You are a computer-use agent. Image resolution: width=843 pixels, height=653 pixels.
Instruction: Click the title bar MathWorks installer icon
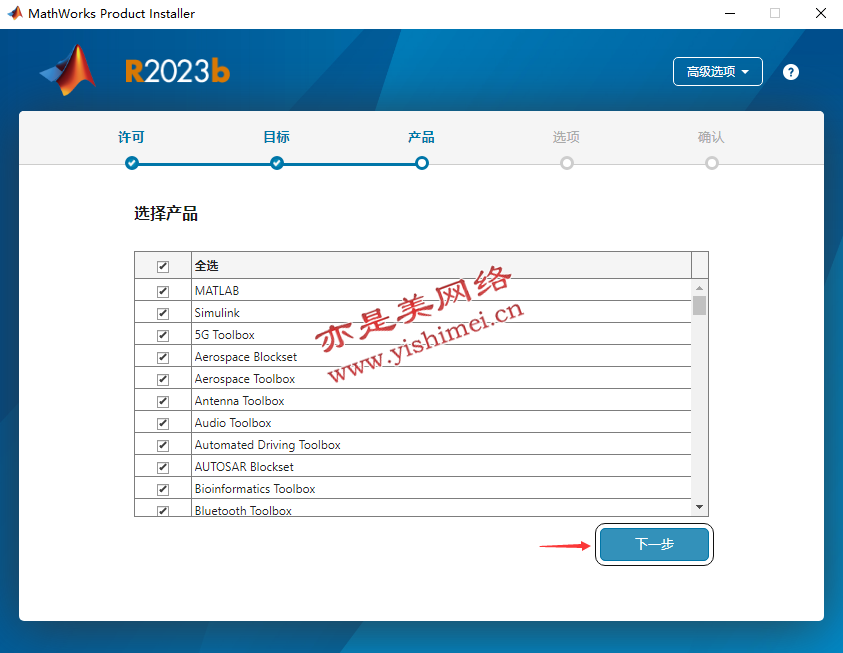click(15, 14)
